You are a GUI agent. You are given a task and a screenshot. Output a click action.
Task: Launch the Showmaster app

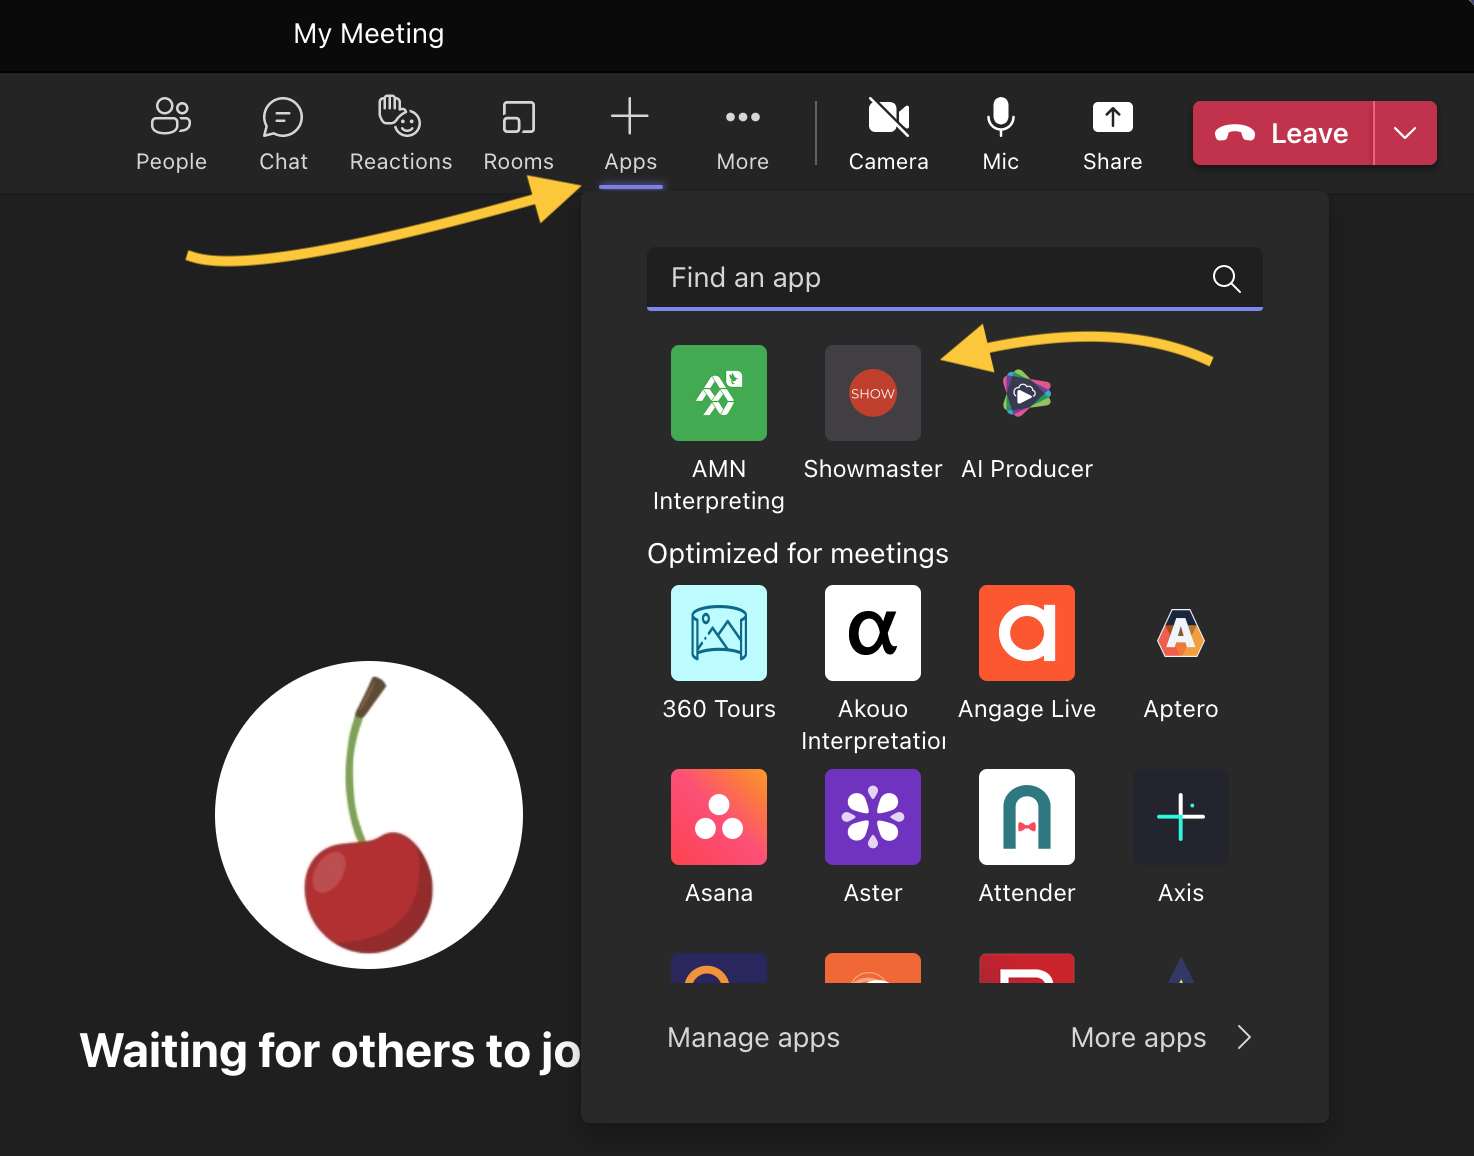[x=872, y=393]
